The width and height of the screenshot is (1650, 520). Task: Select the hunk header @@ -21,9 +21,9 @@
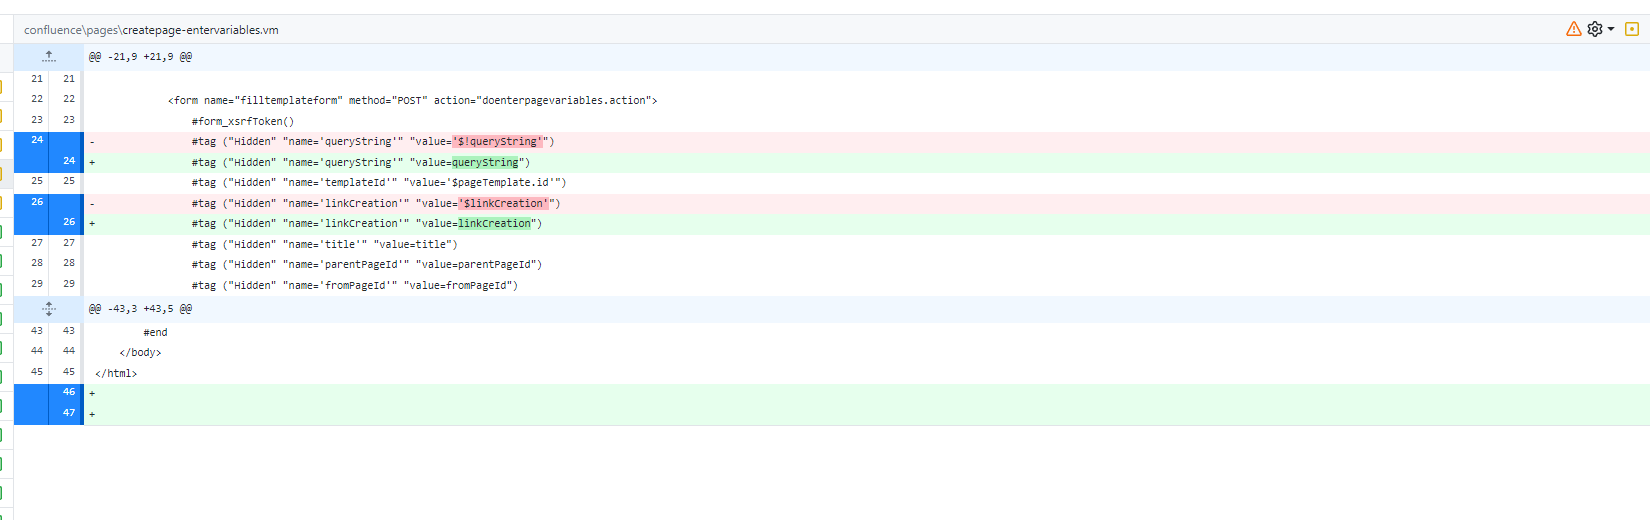coord(141,57)
